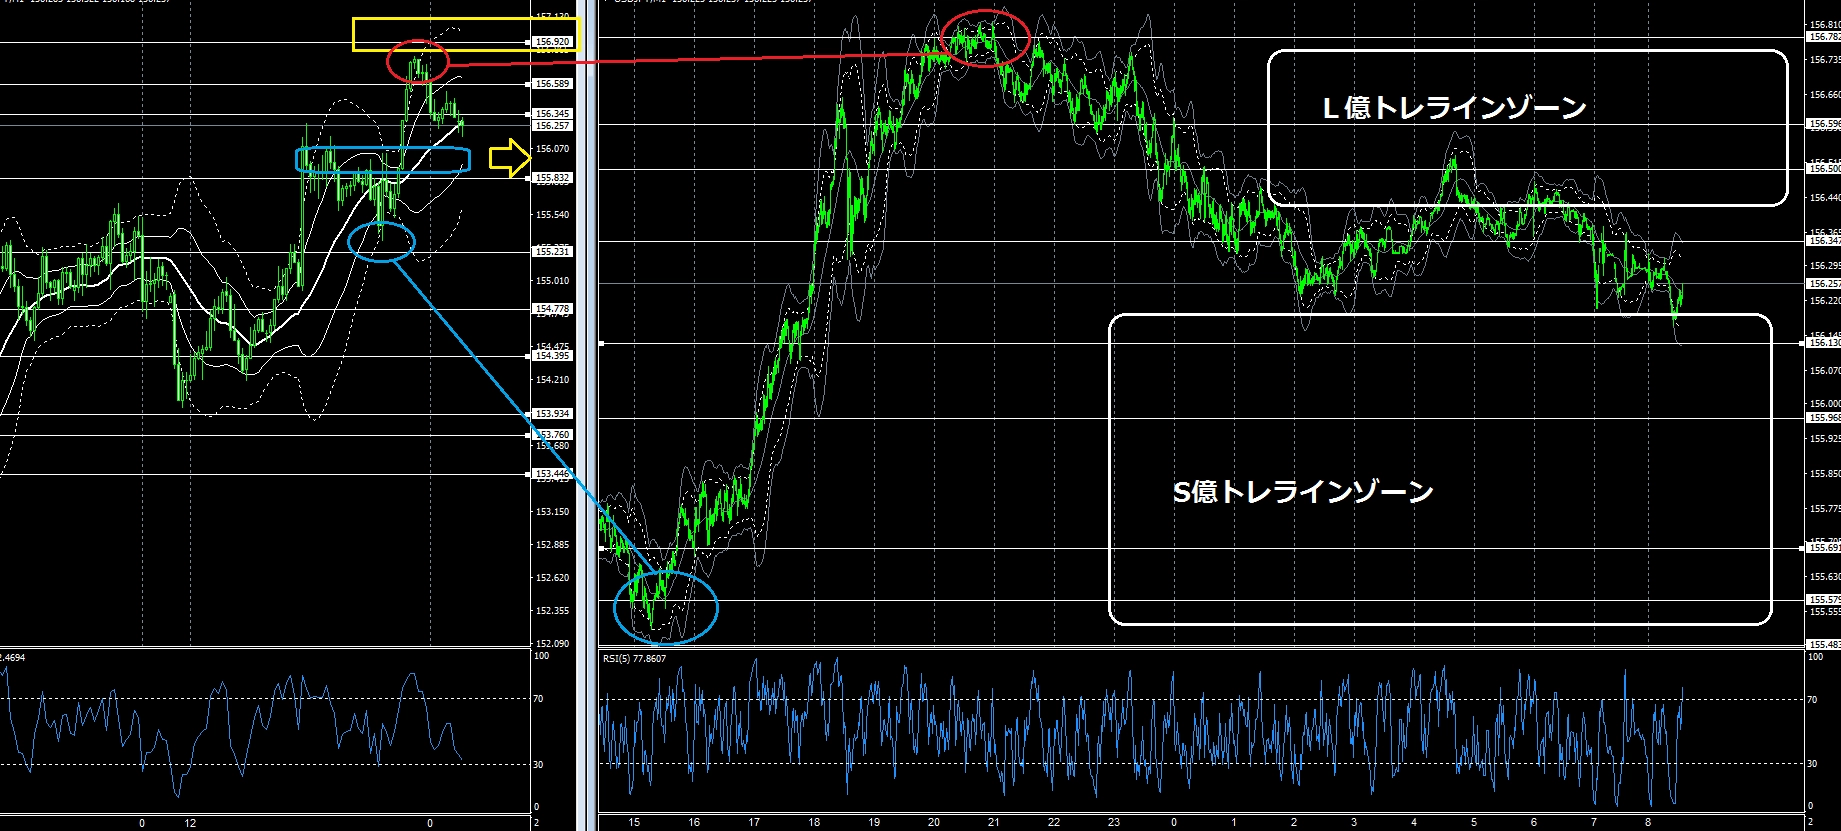
Task: Click the 155.010 value on left price scale
Action: point(553,281)
